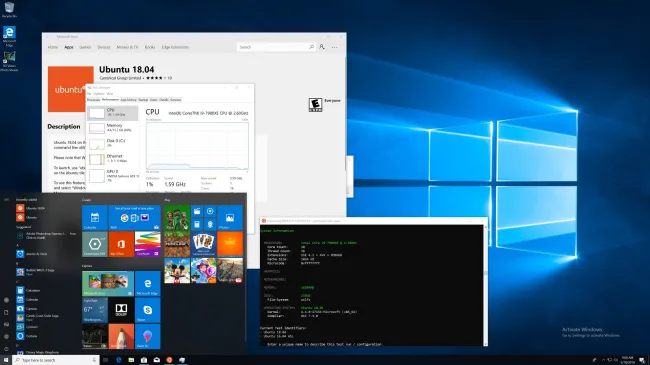
Task: Open the Mail taskbar icon
Action: click(x=157, y=360)
